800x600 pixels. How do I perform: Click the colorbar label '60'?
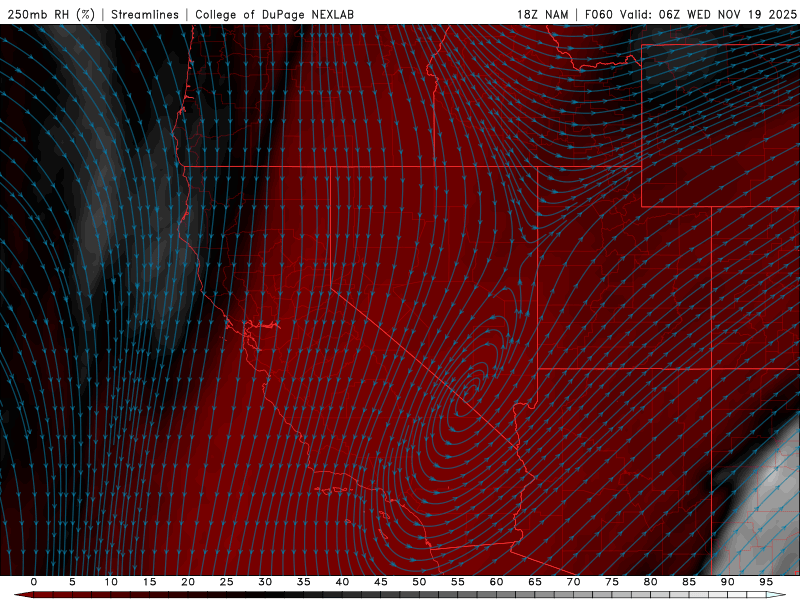496,582
